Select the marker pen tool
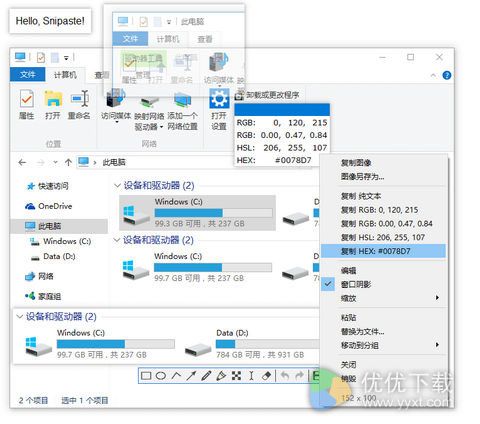The height and width of the screenshot is (424, 480). (221, 376)
